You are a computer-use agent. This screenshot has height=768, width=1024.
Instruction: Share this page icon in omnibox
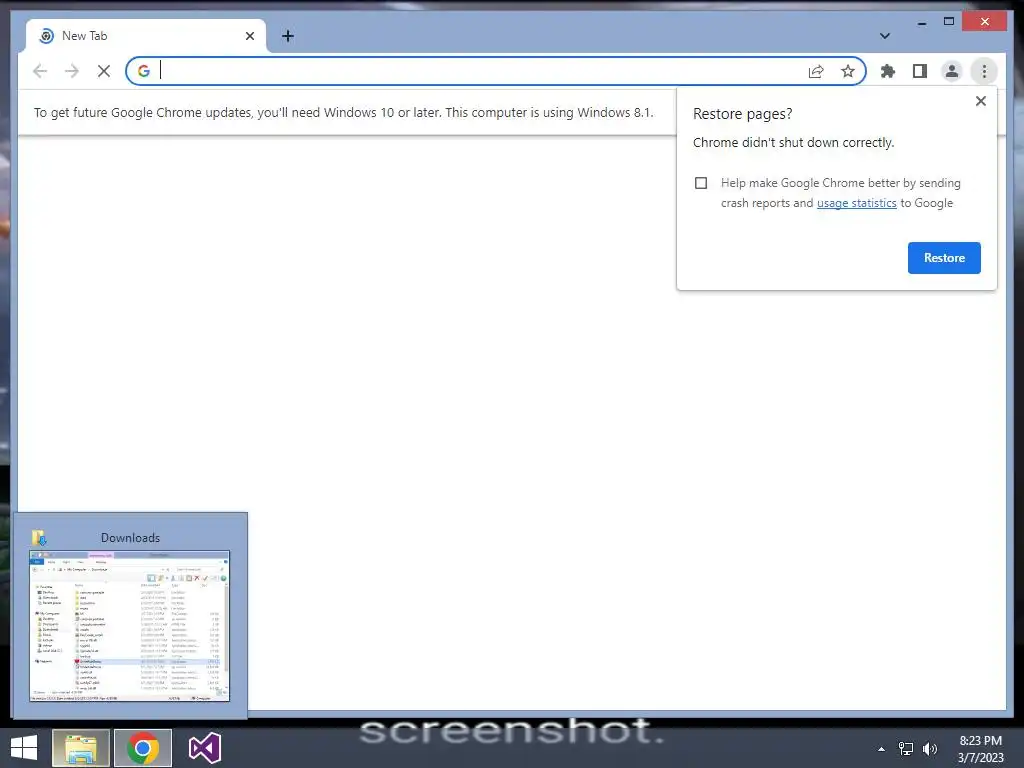point(816,71)
